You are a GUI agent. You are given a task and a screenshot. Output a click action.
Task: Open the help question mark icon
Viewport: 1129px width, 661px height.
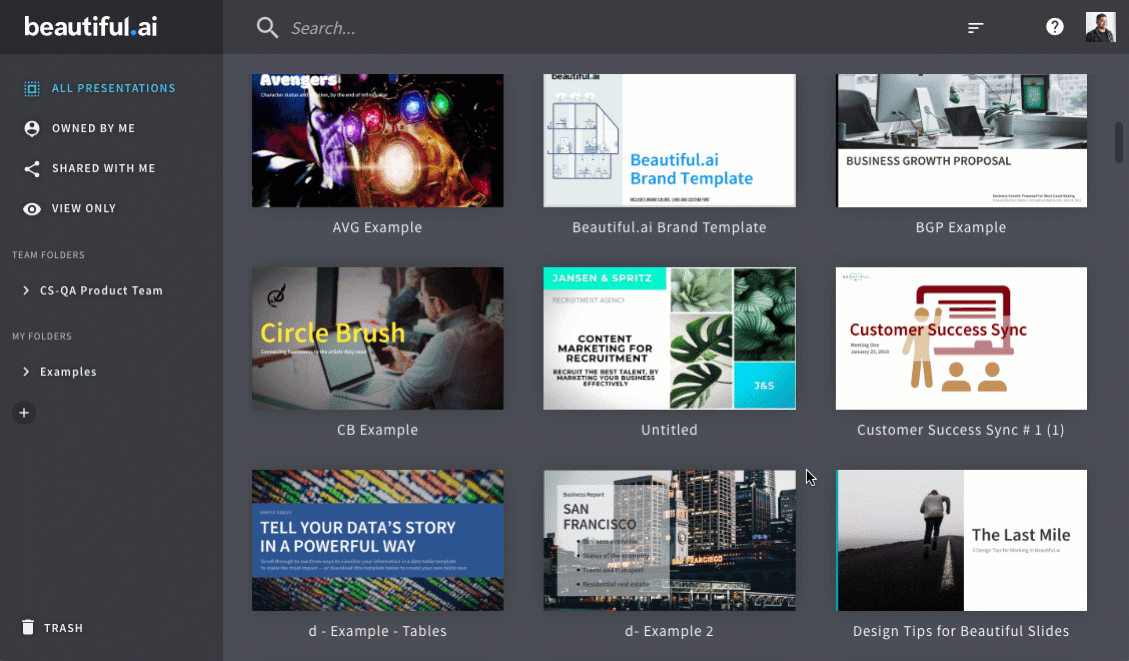point(1054,27)
